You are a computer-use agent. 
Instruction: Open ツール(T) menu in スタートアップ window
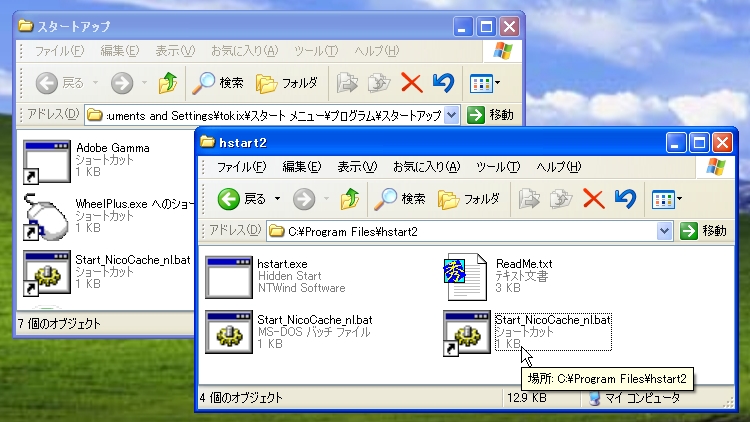click(316, 51)
